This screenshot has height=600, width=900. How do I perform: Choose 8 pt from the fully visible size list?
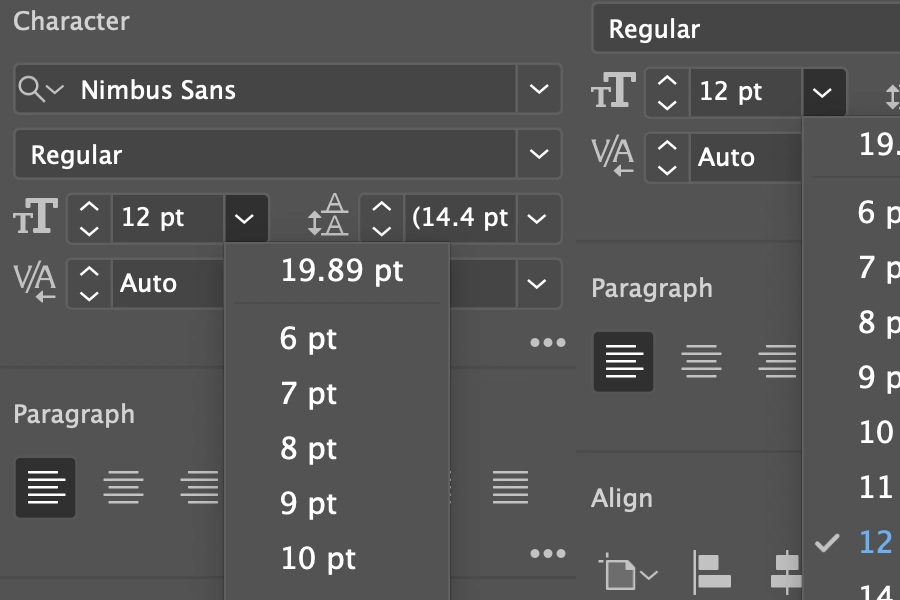point(337,448)
